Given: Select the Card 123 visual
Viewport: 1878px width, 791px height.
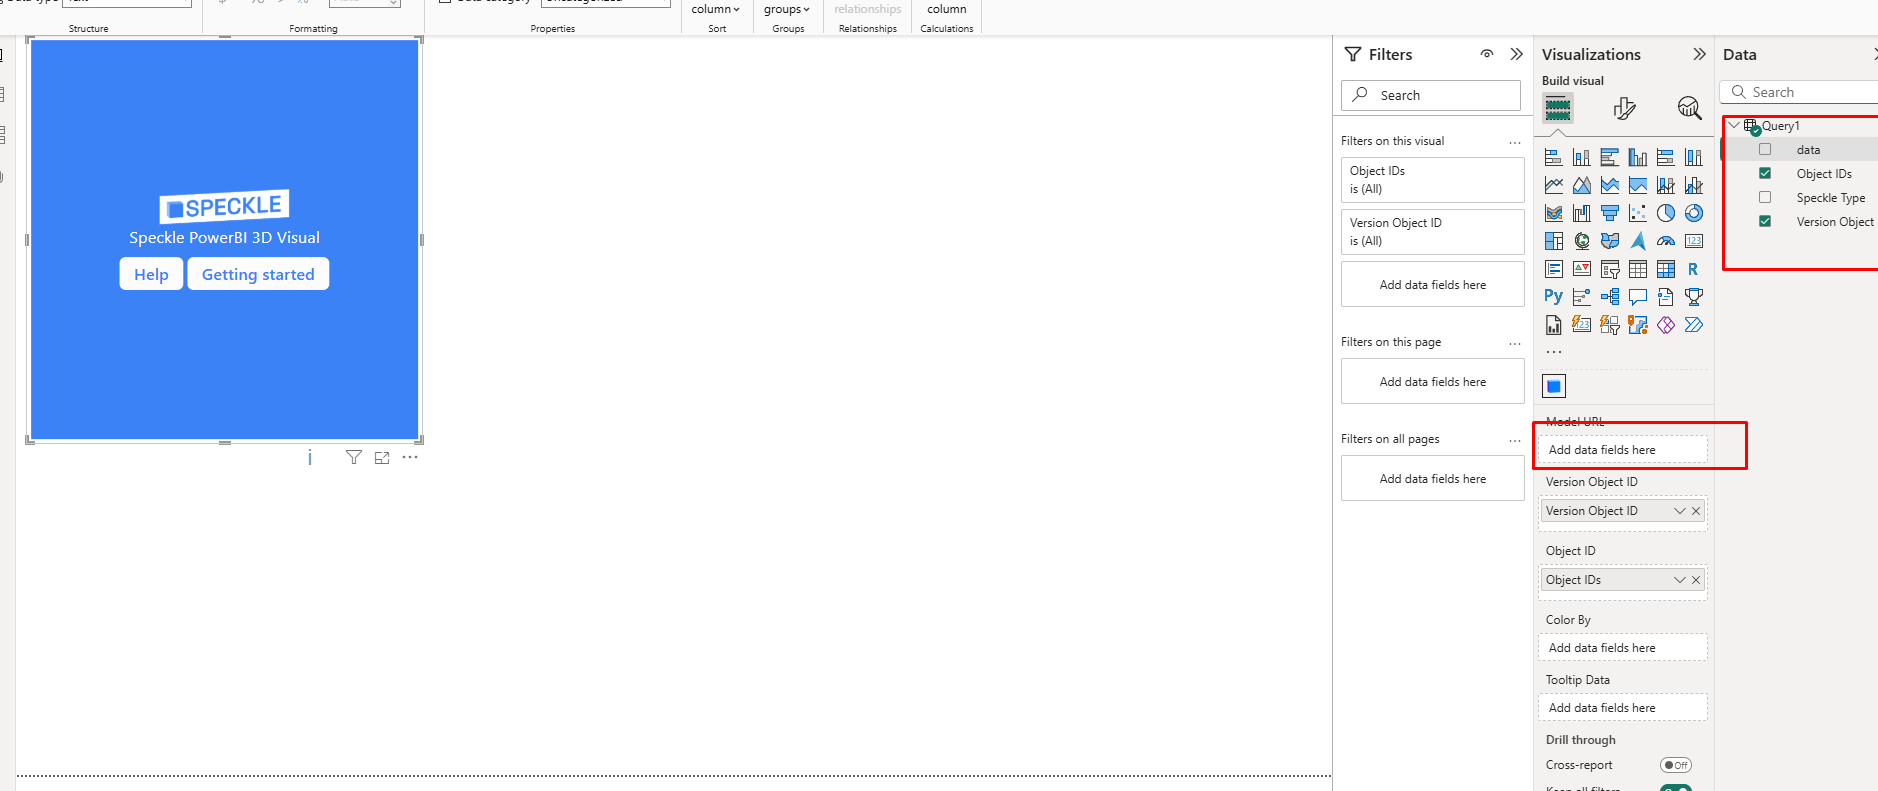Looking at the screenshot, I should tap(1693, 241).
